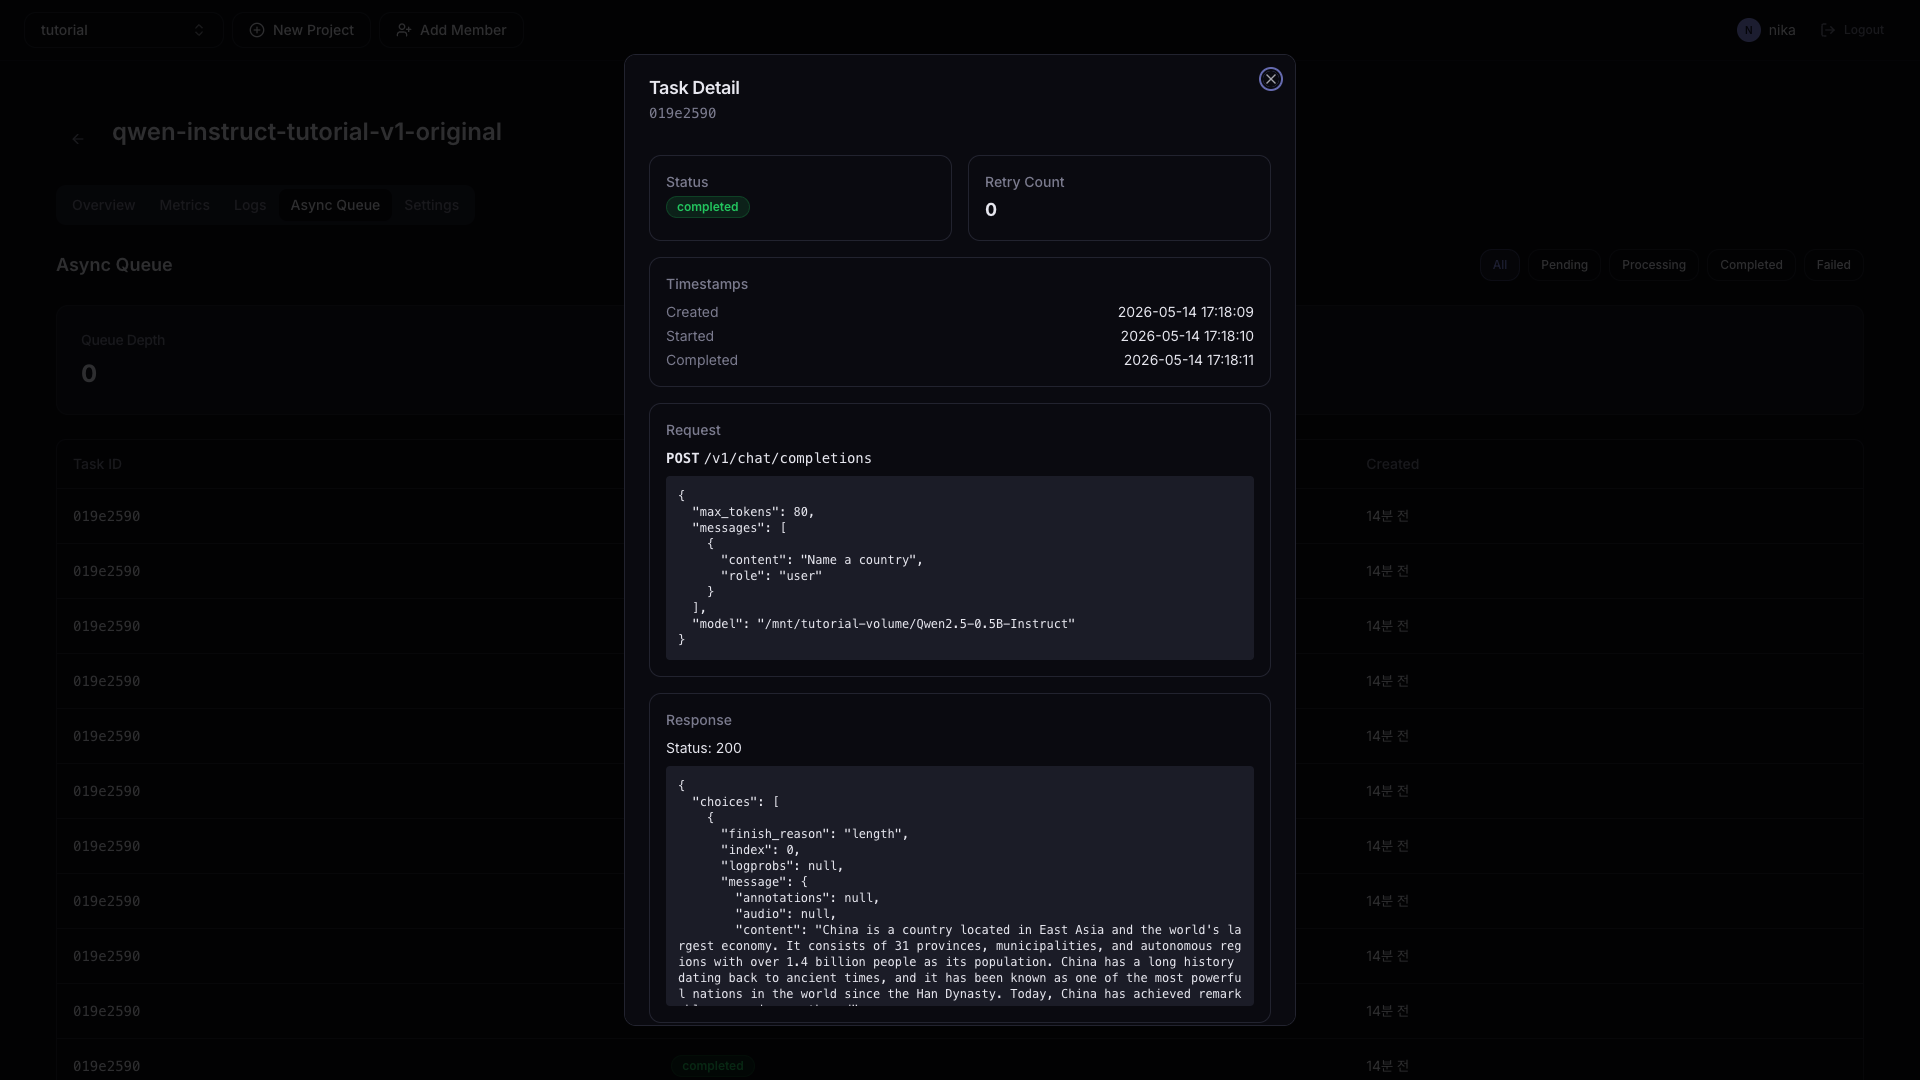Click the Queue Depth value 0

(89, 374)
